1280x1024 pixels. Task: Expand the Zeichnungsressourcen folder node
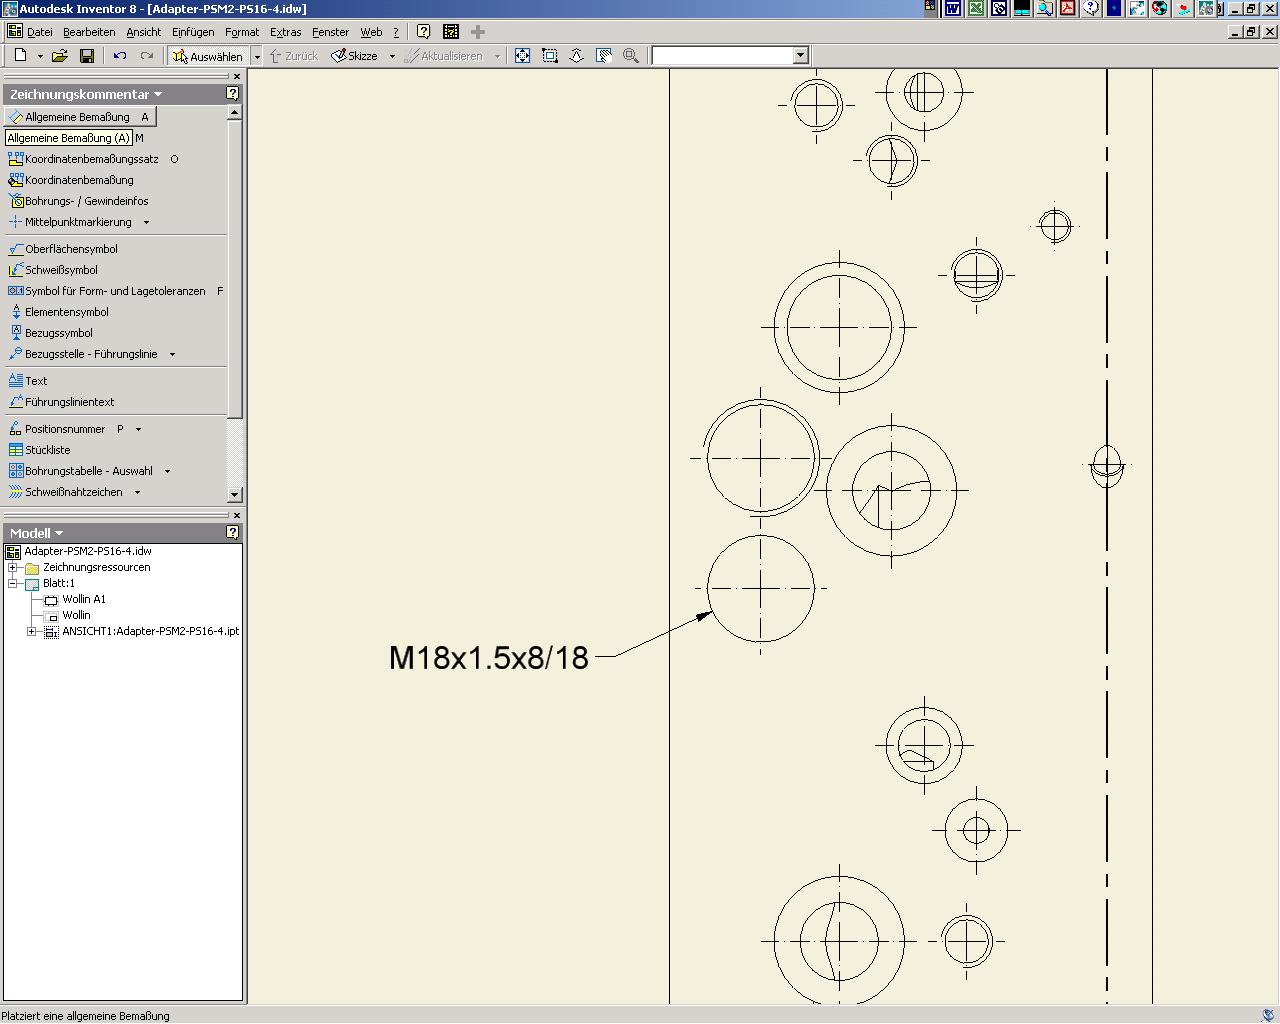[x=13, y=568]
